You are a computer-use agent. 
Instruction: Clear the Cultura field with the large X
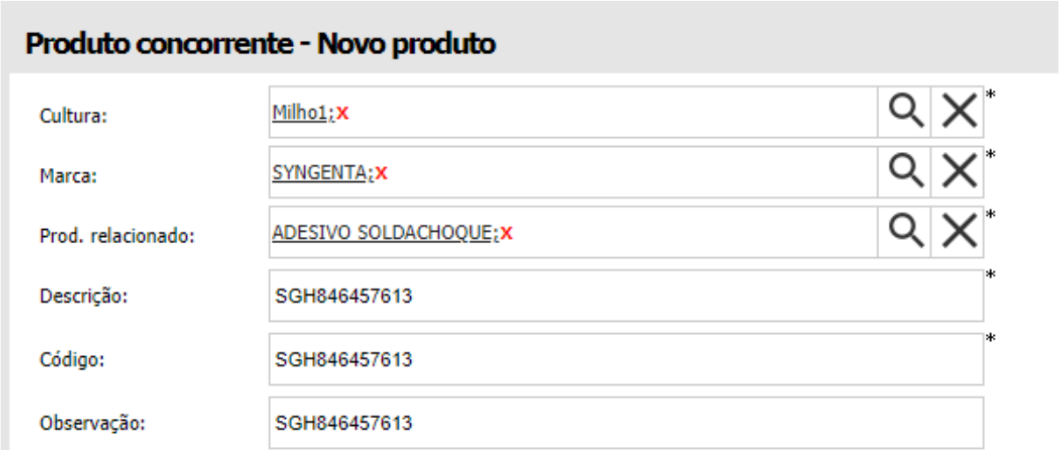(958, 112)
